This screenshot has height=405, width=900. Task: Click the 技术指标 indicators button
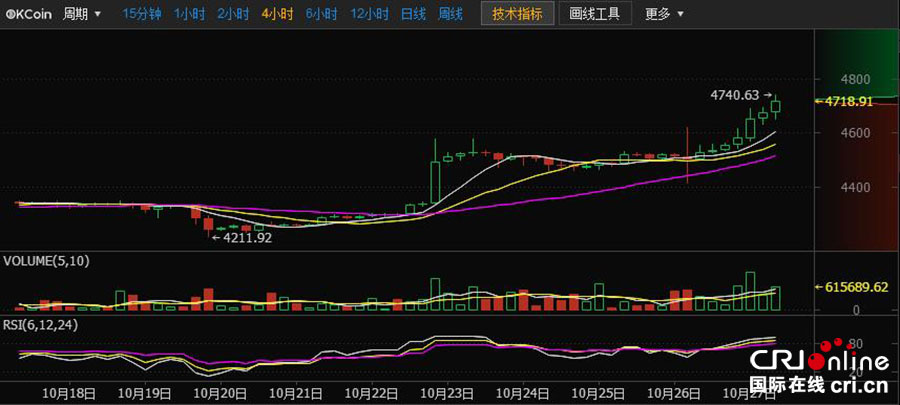coord(518,15)
